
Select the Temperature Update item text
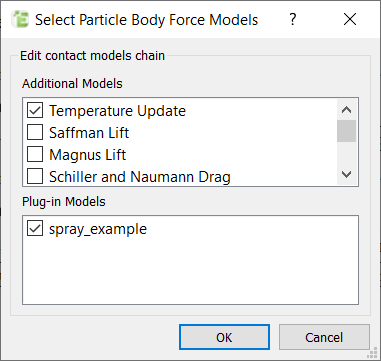(x=117, y=111)
